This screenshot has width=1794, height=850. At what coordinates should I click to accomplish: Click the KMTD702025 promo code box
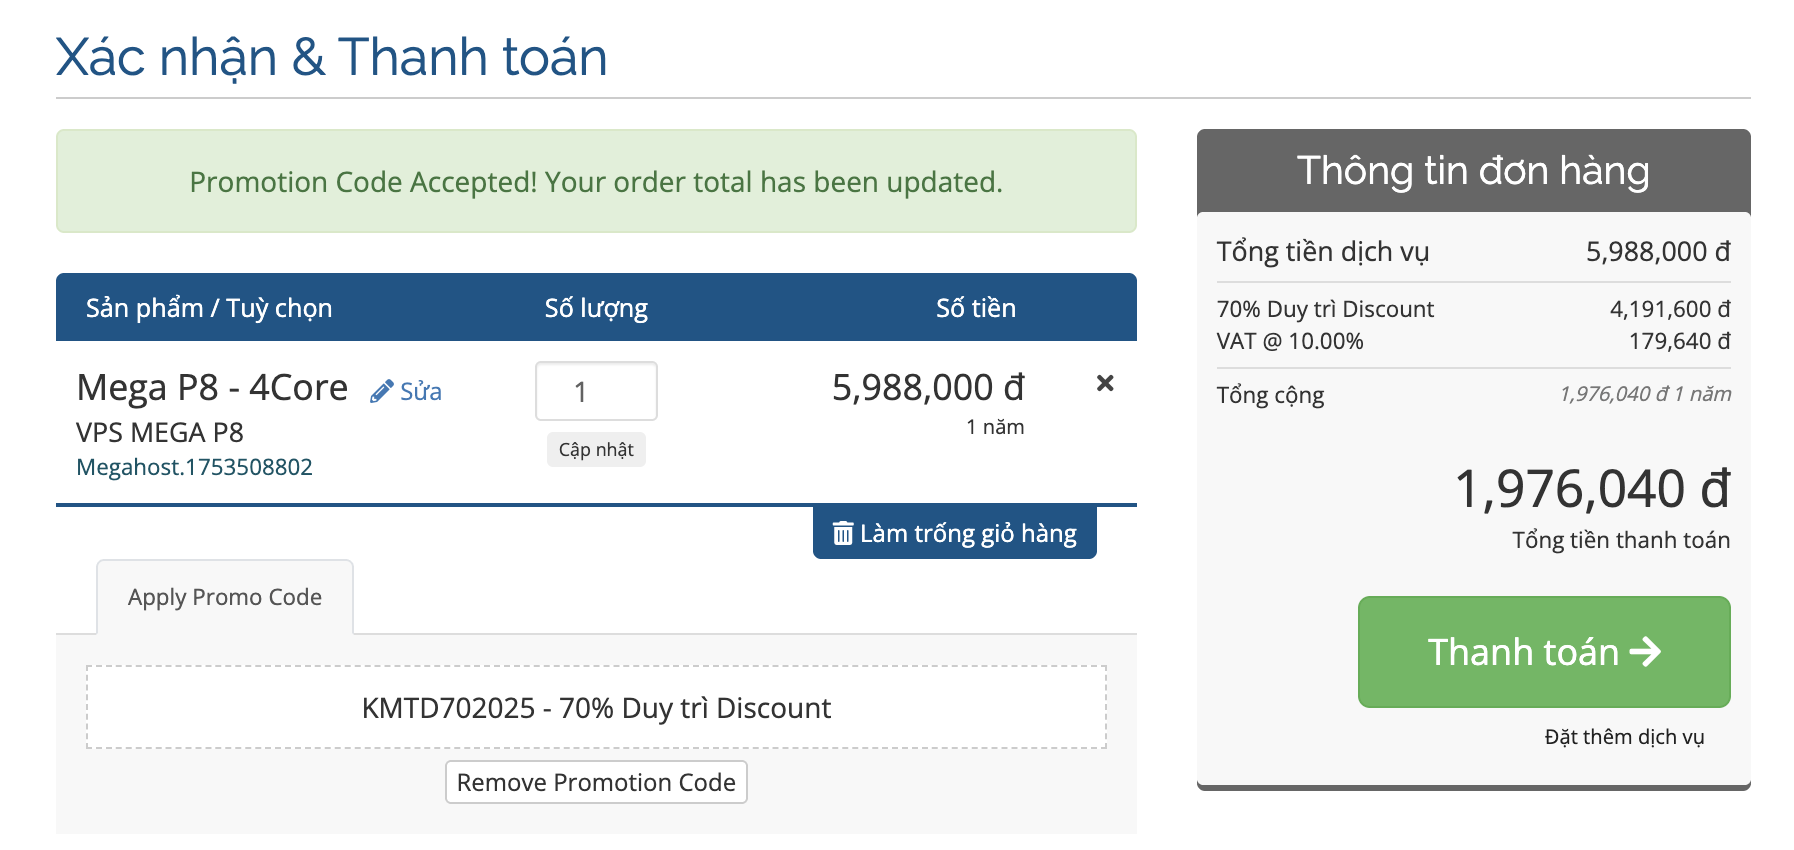(x=596, y=707)
